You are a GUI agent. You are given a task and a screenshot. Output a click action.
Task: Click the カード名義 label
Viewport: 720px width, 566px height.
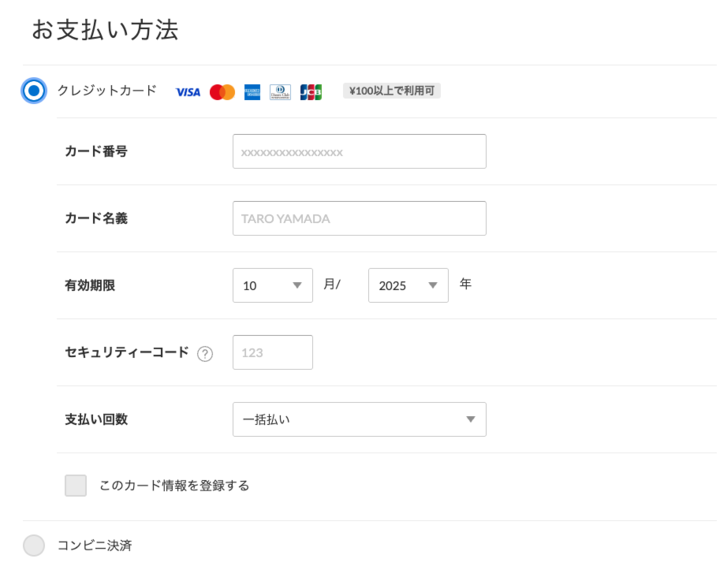(96, 218)
